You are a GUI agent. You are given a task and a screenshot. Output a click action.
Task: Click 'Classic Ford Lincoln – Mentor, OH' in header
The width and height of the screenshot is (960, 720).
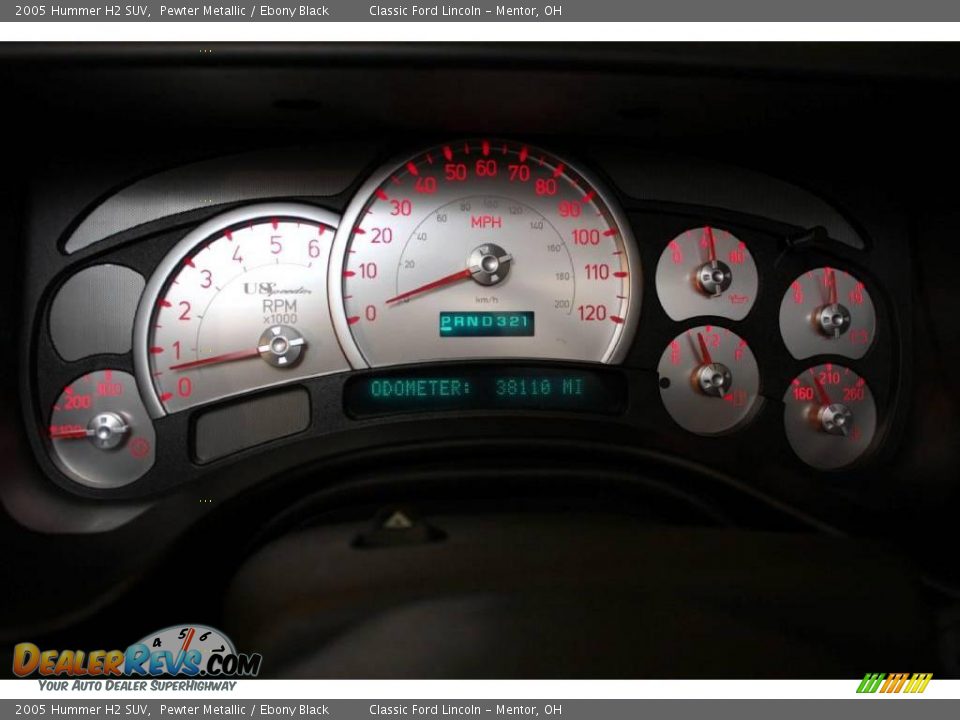coord(465,10)
